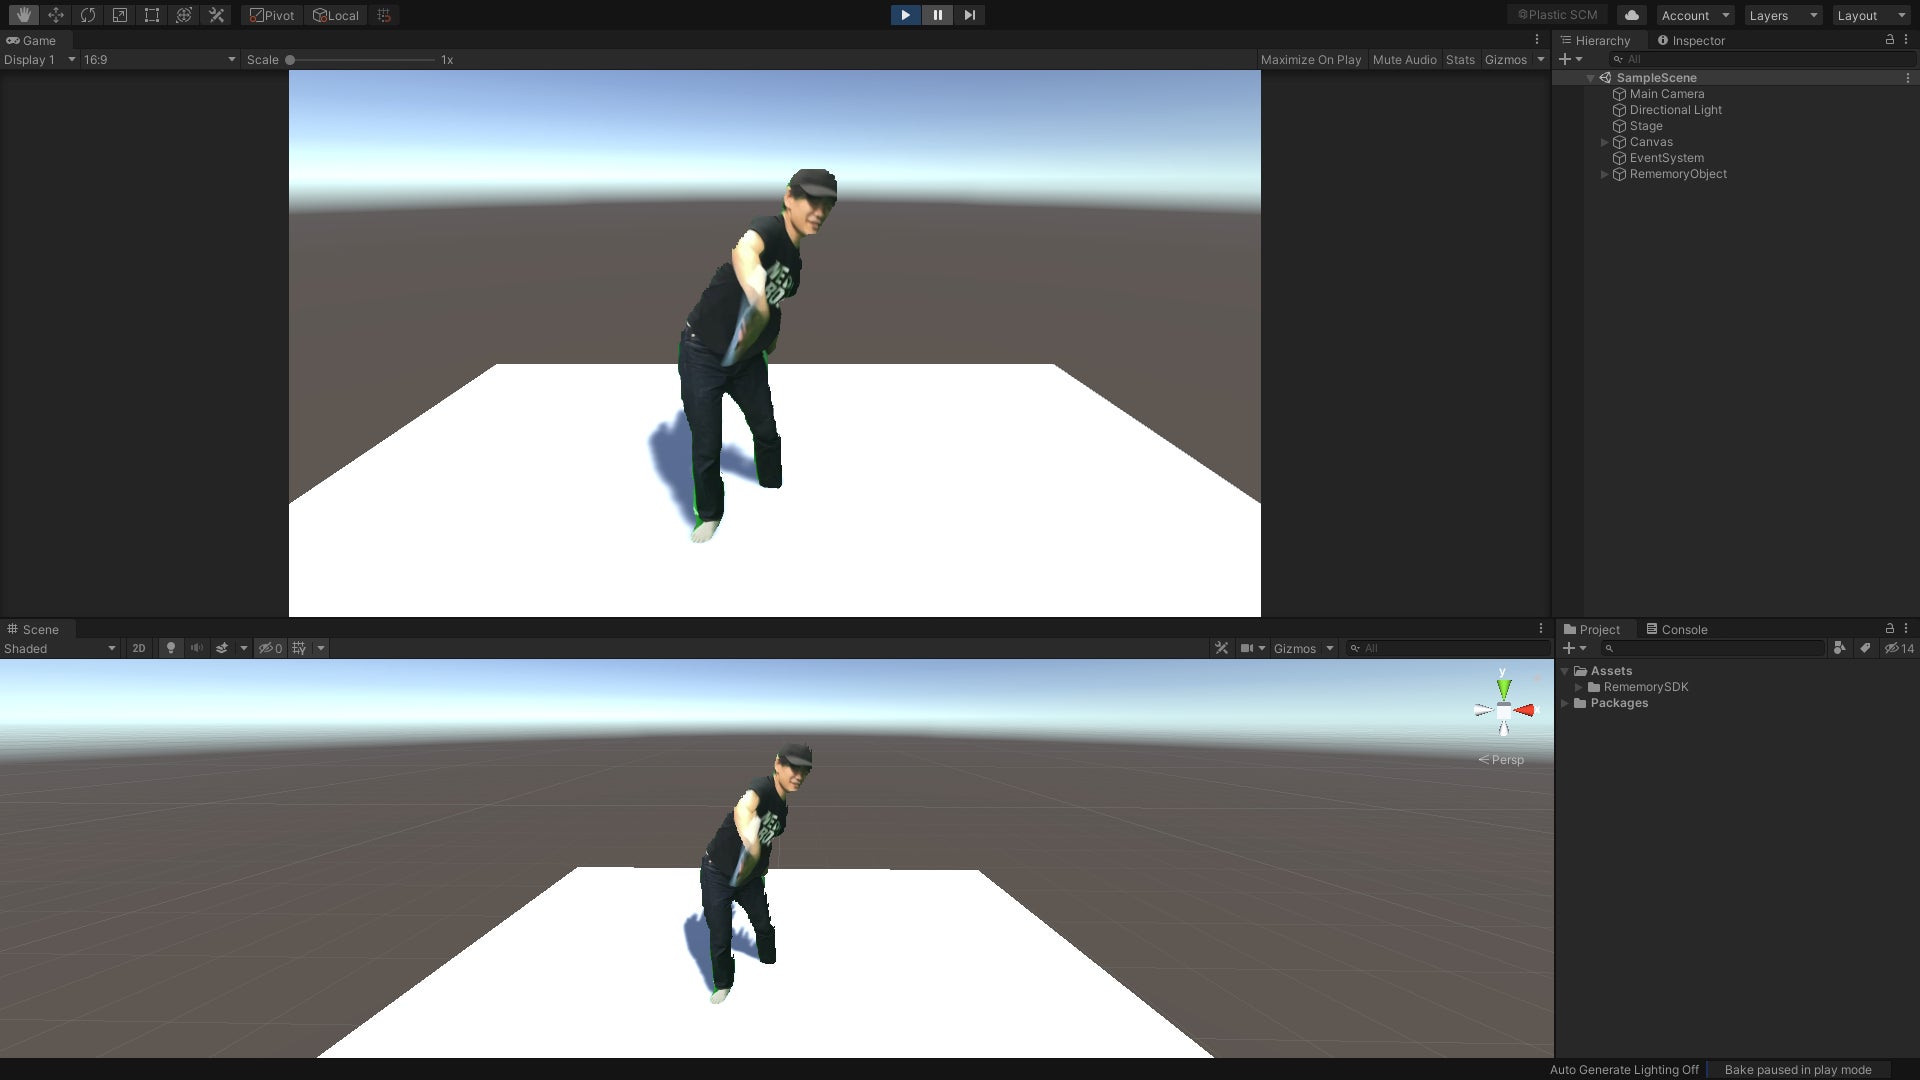Select the Move tool

pos(55,15)
